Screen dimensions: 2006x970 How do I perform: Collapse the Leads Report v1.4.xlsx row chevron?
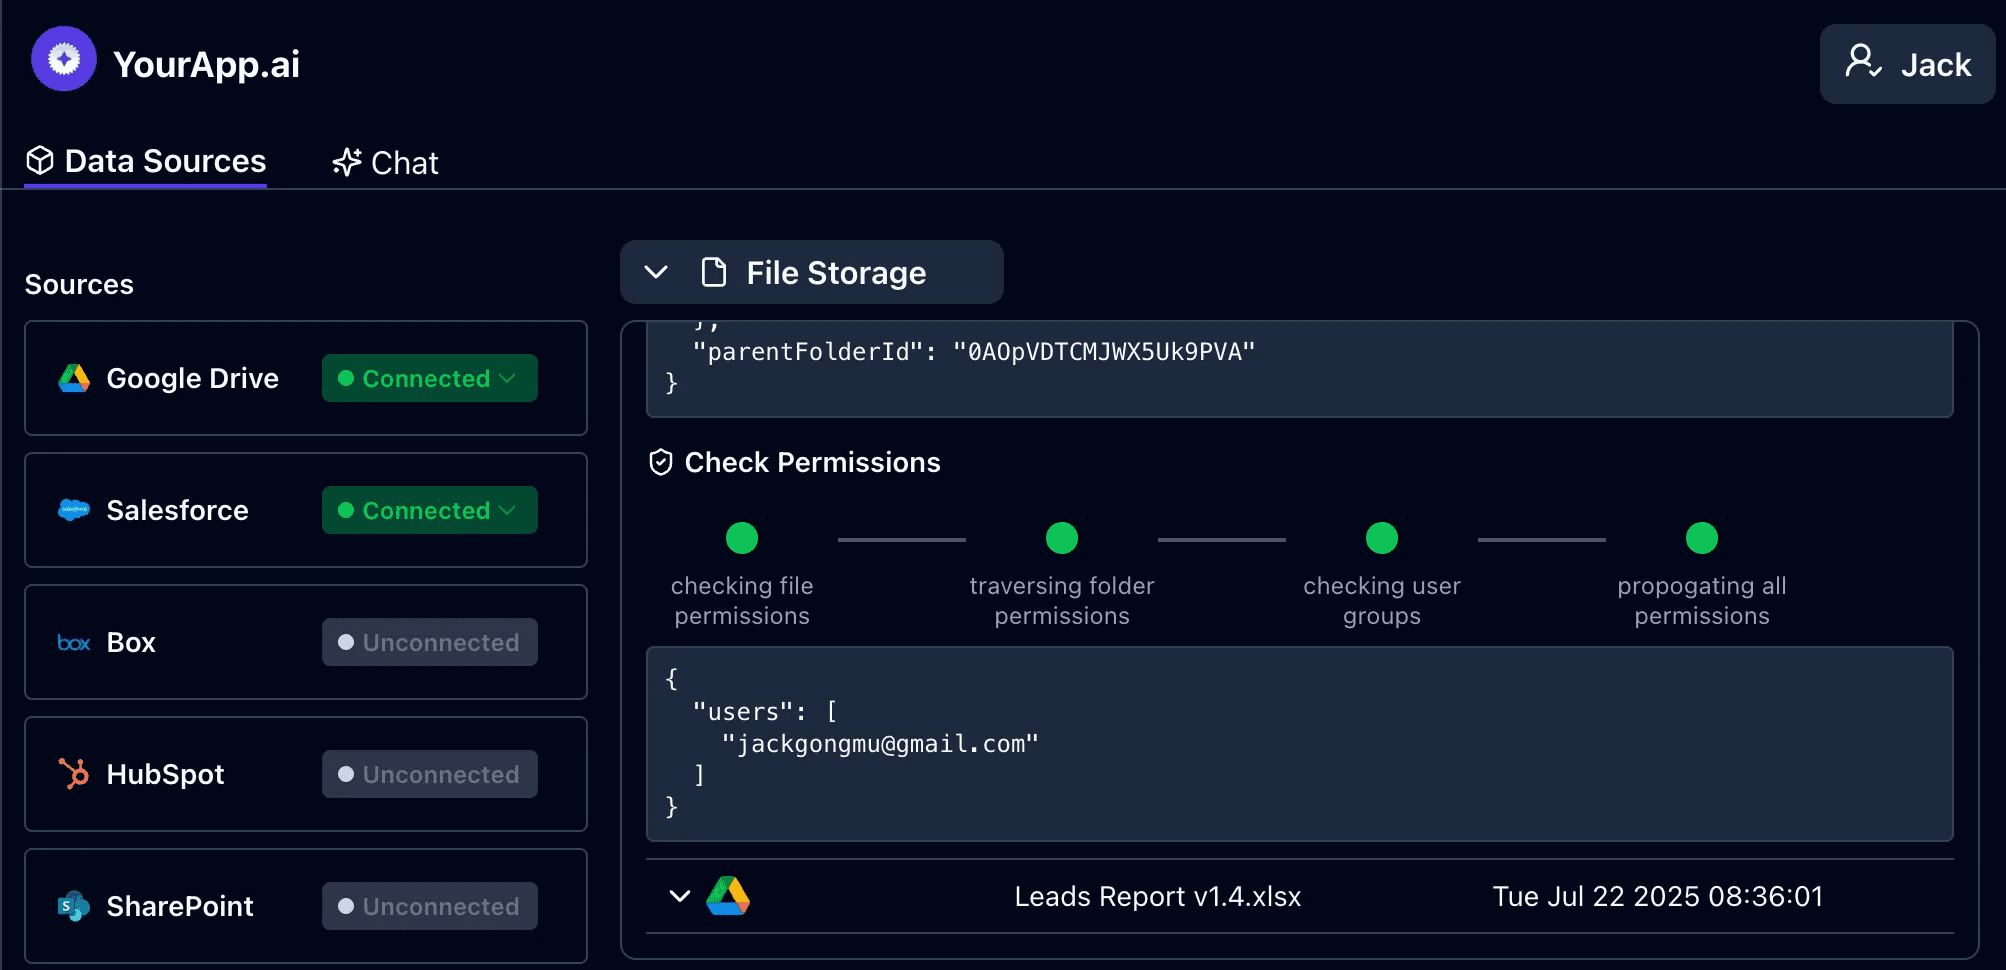(x=680, y=896)
